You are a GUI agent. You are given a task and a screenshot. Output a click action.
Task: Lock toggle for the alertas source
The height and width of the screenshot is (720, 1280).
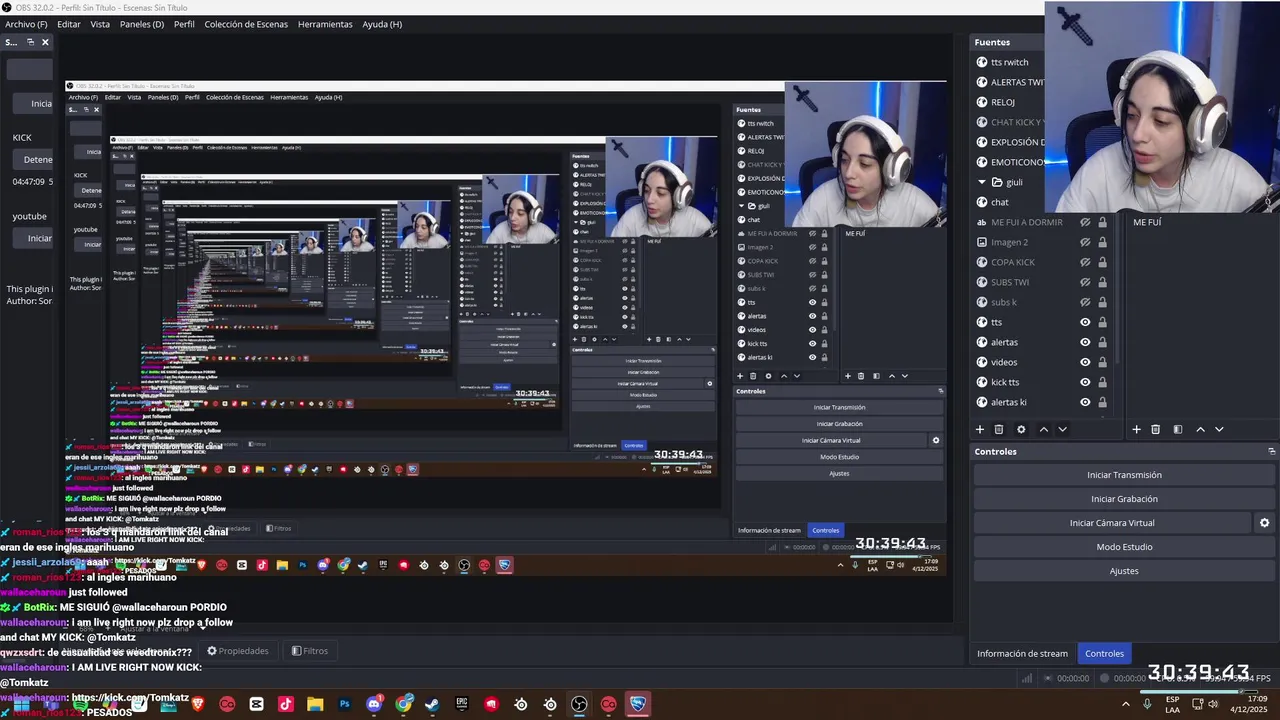click(1102, 342)
